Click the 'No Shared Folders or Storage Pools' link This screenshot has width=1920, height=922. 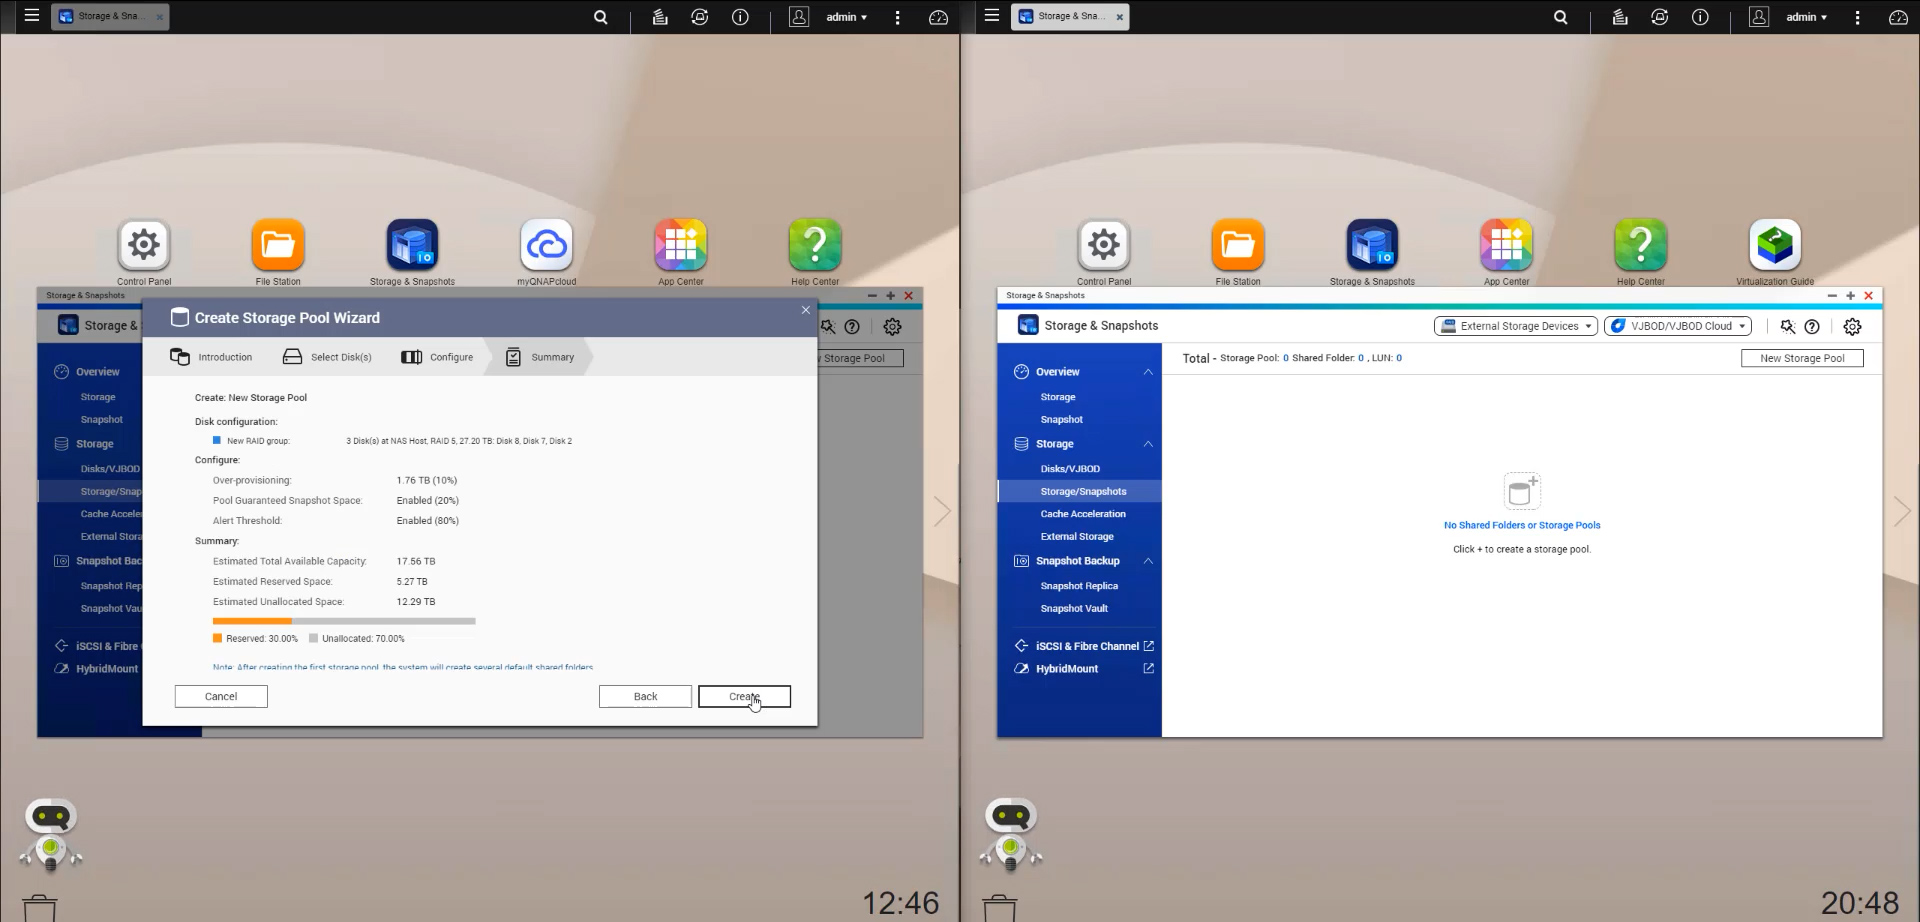coord(1521,525)
